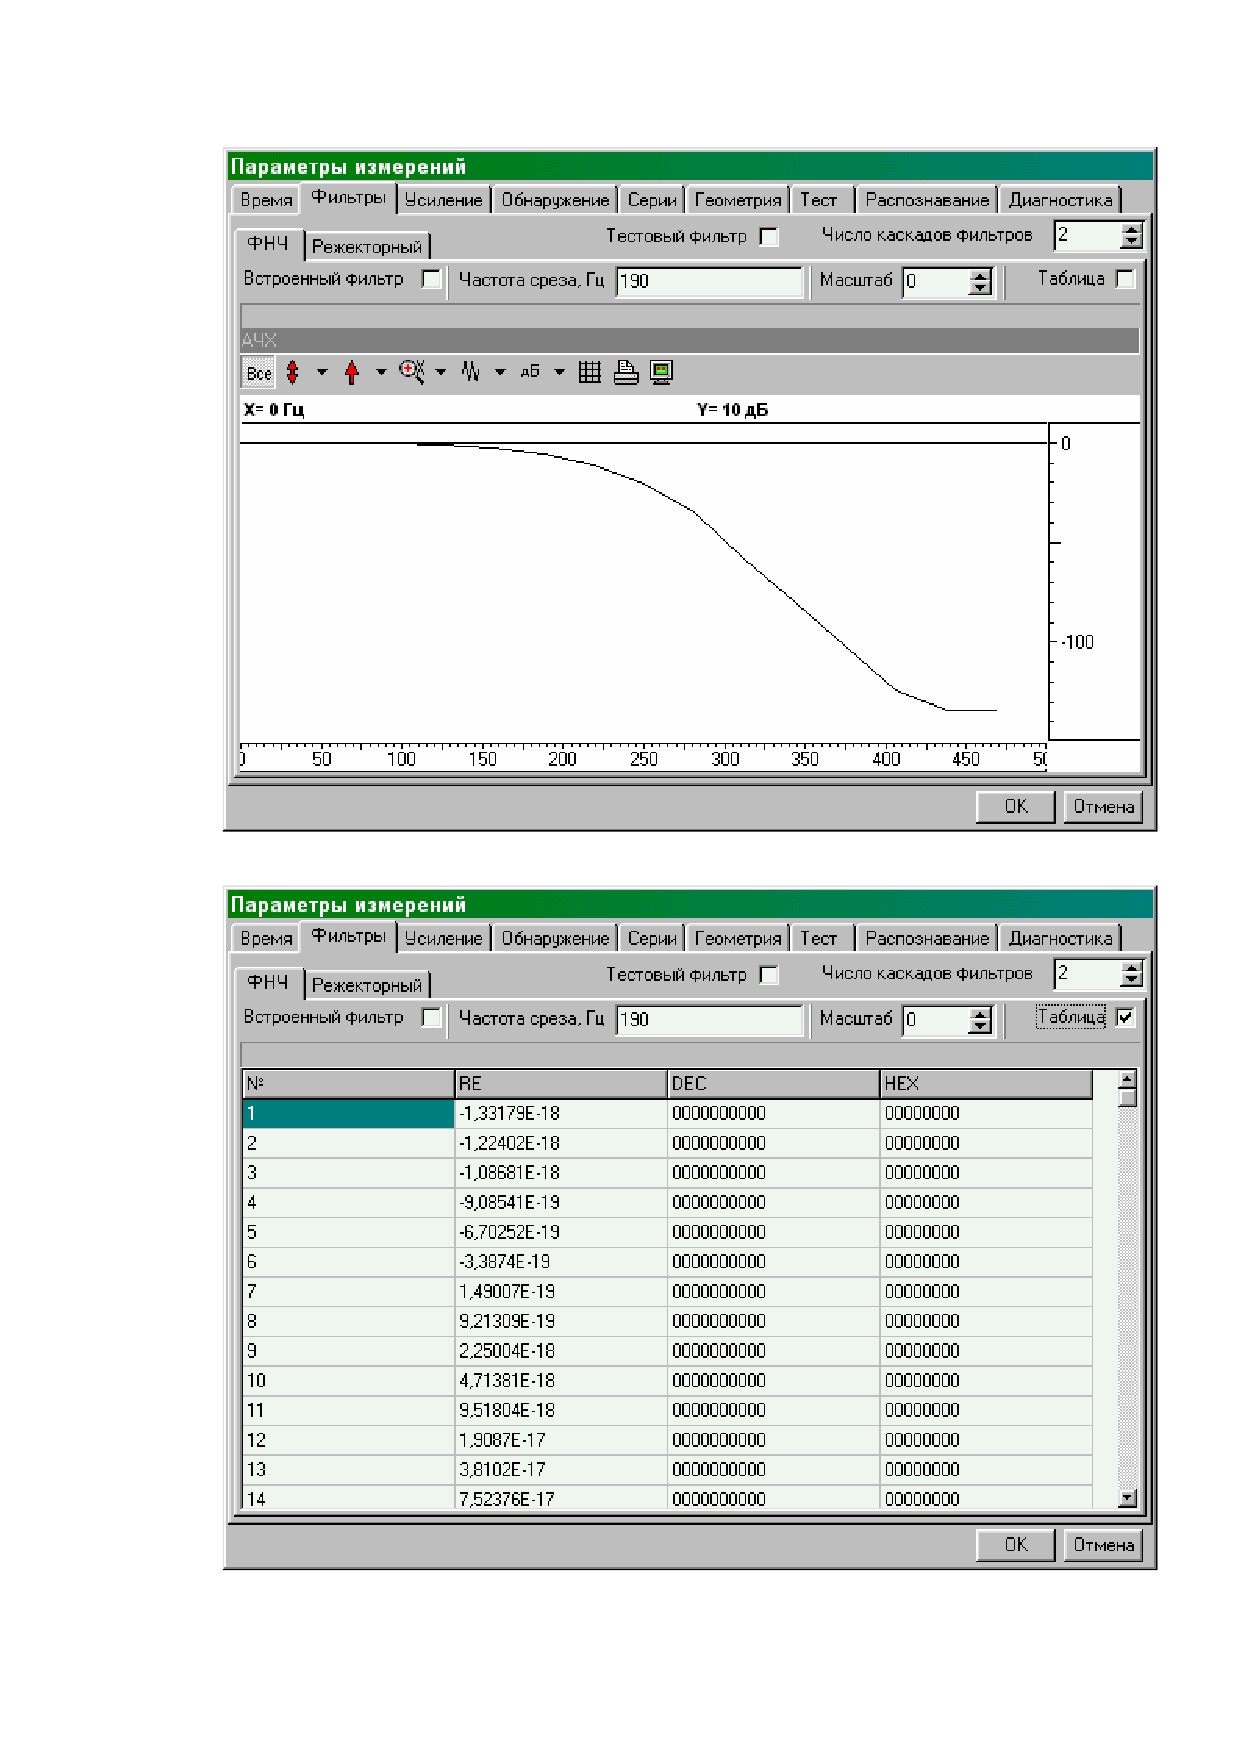Screen dimensions: 1239x1754
Task: Select the magnifier zoom tool icon
Action: (x=411, y=372)
